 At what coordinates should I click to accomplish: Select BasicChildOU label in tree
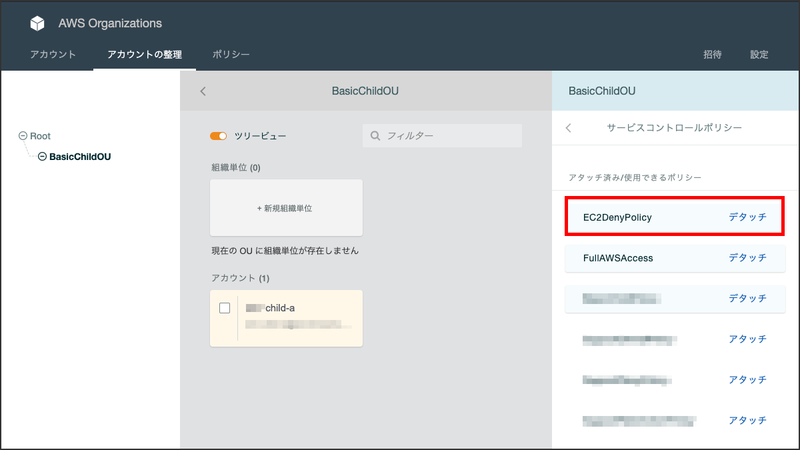point(80,157)
